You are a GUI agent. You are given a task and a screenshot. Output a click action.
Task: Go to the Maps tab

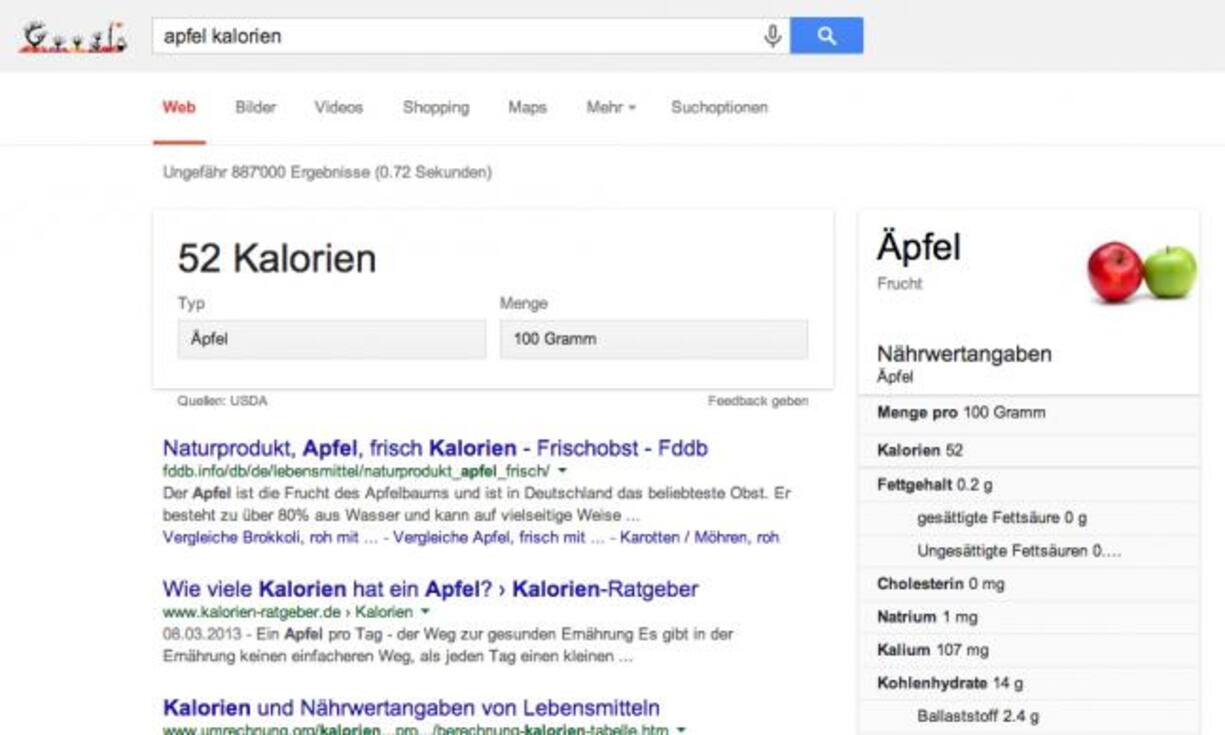click(527, 107)
